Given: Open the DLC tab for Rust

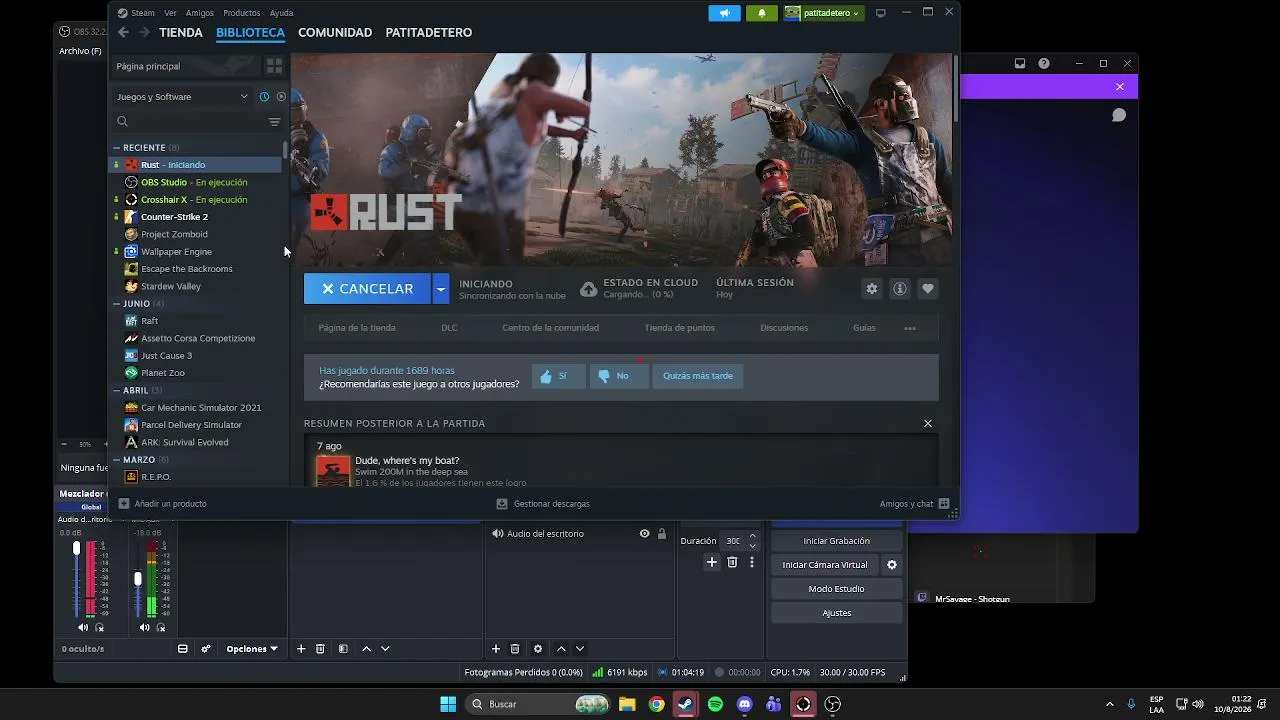Looking at the screenshot, I should pos(449,328).
